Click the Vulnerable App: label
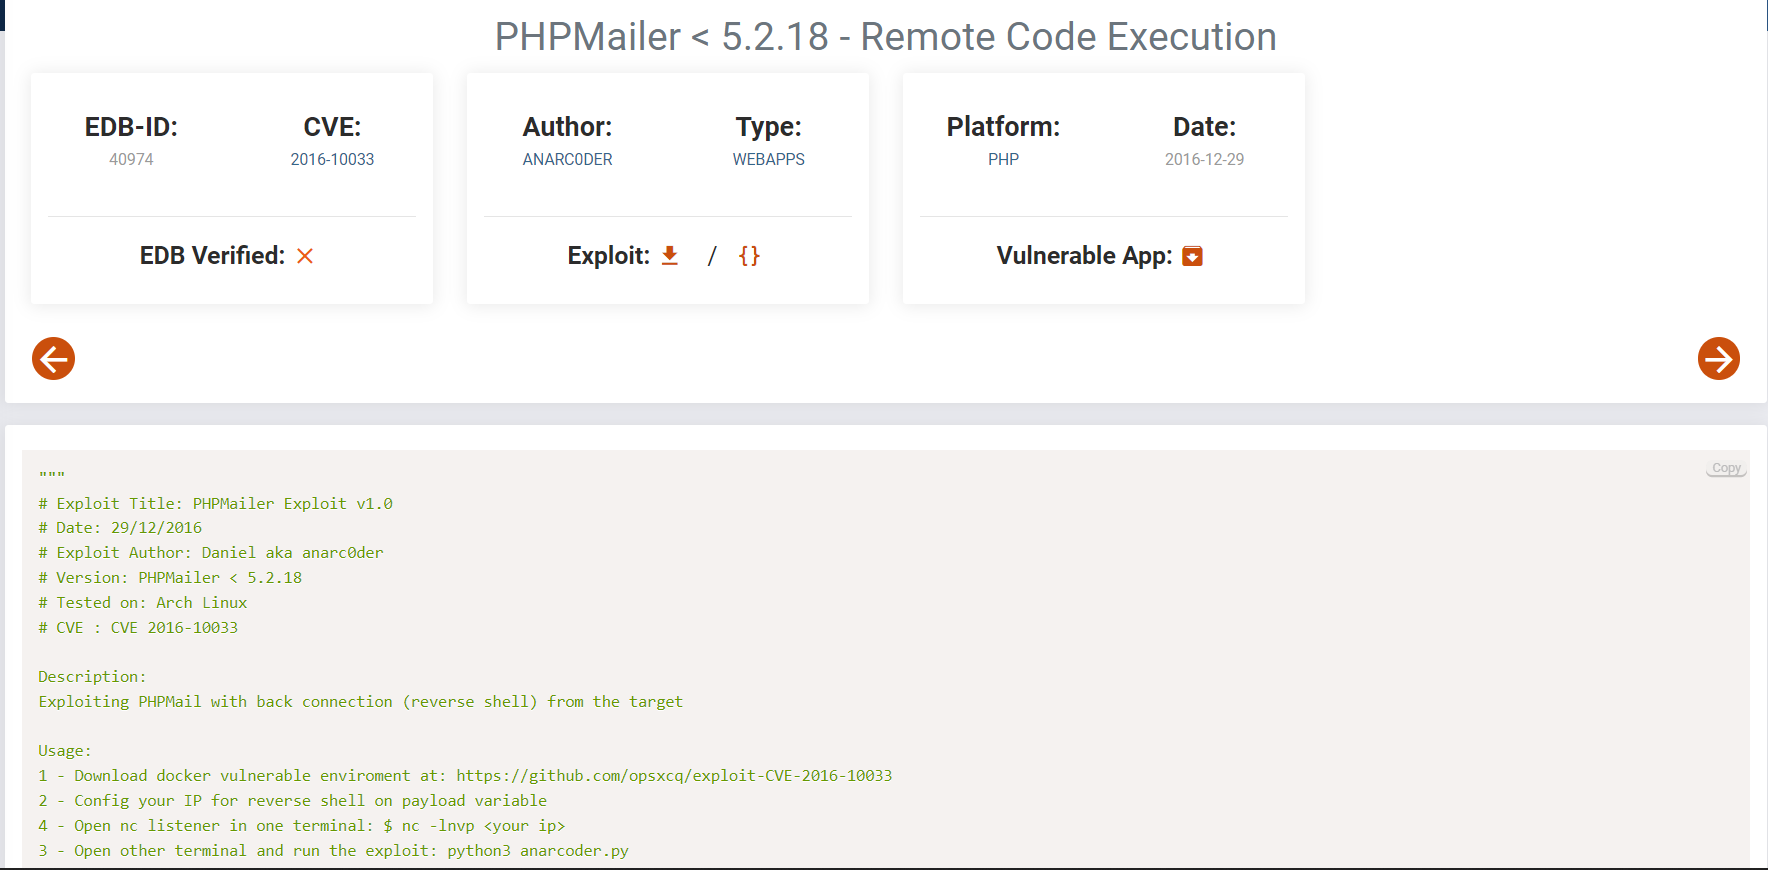 click(1084, 256)
